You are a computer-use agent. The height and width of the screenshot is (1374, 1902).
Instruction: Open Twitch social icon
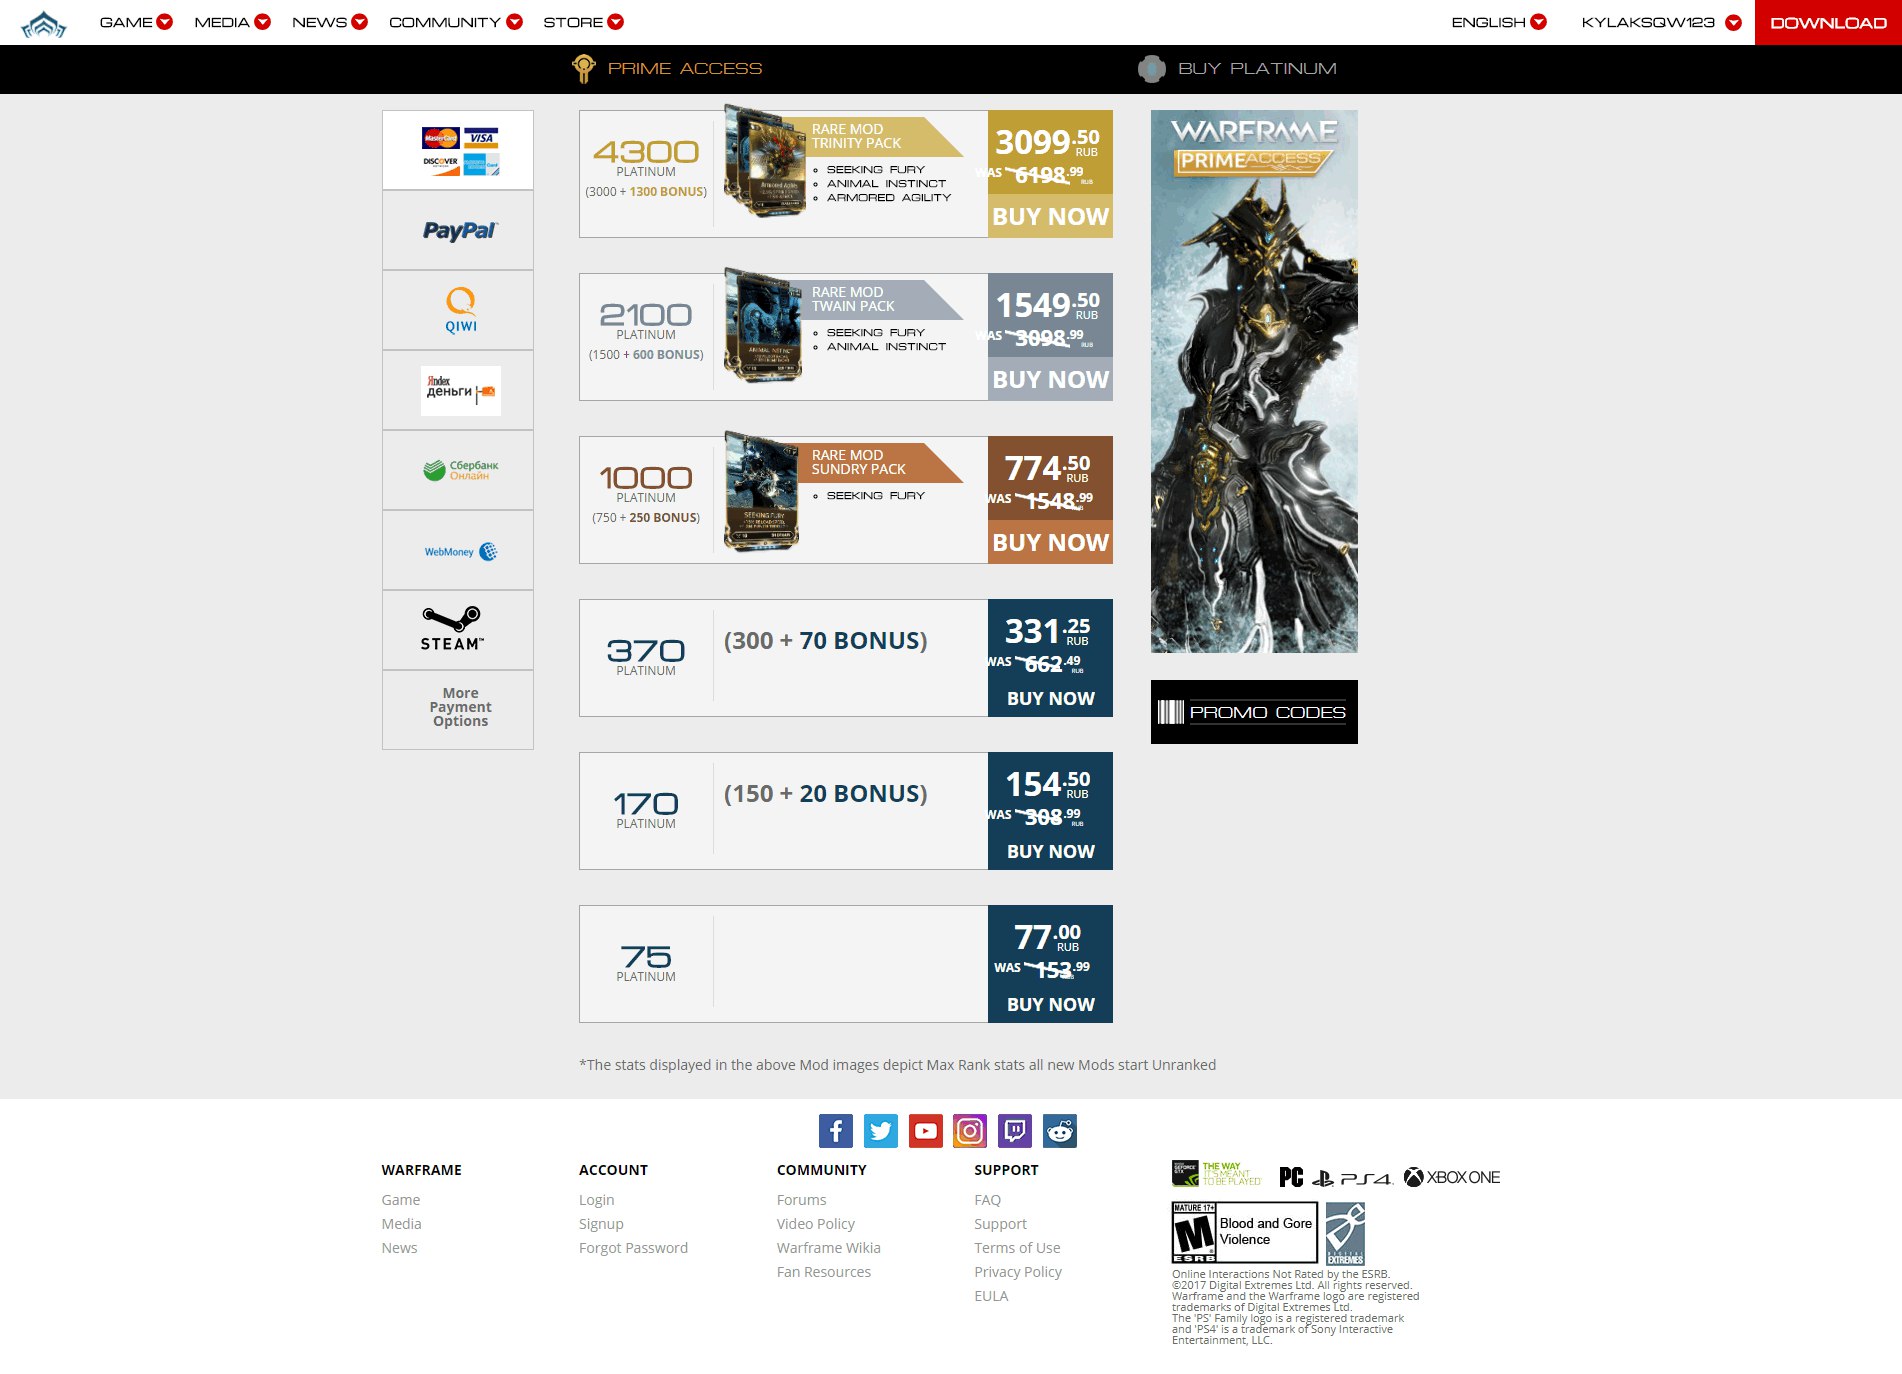1015,1131
